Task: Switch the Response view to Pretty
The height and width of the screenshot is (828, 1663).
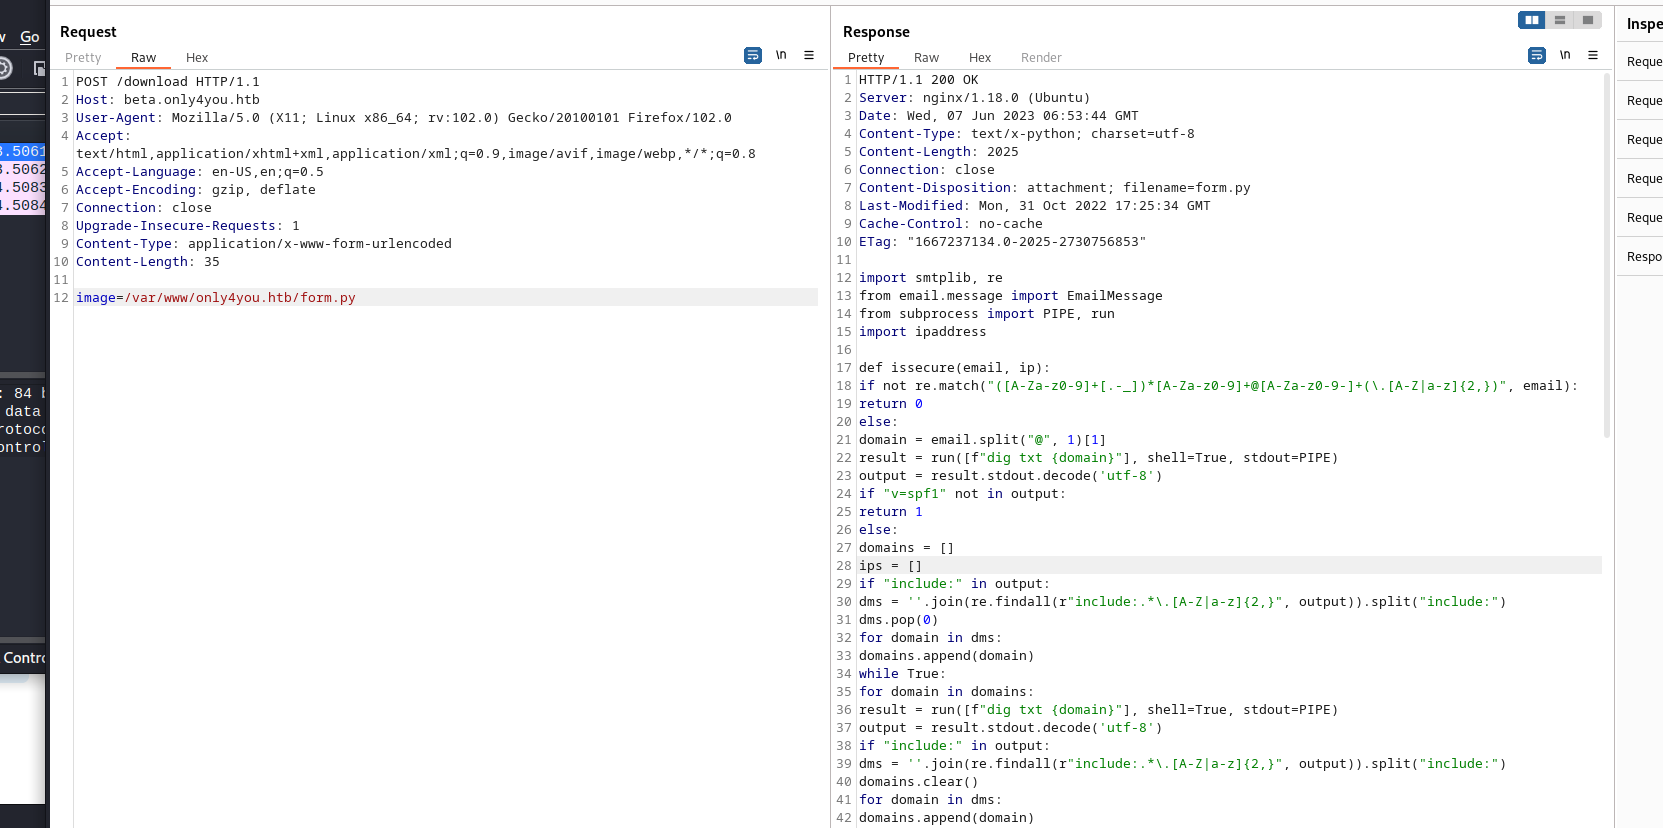Action: [x=866, y=58]
